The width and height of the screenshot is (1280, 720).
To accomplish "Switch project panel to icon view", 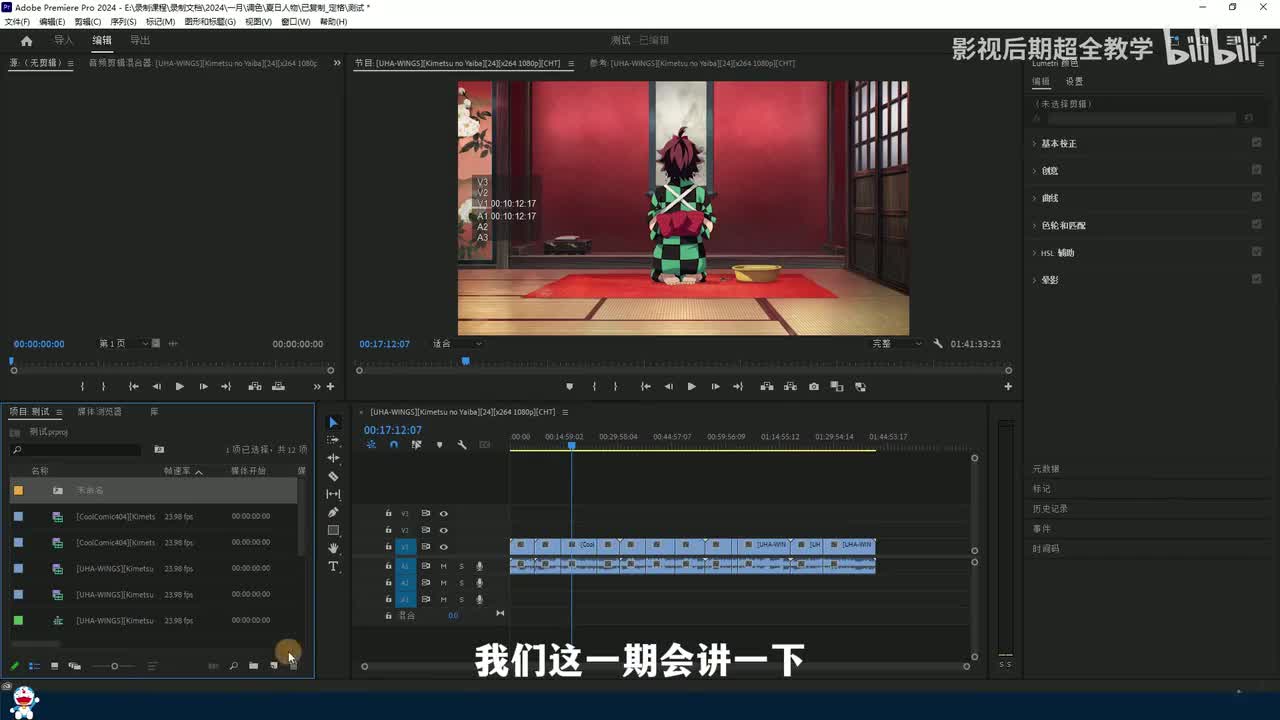I will (54, 666).
